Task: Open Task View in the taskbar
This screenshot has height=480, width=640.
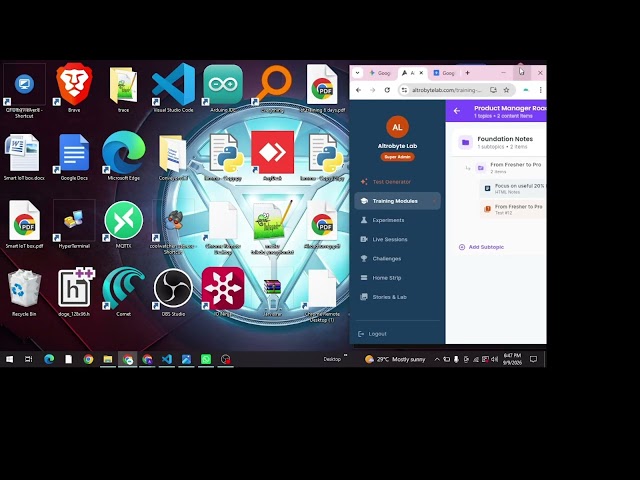Action: 28,359
